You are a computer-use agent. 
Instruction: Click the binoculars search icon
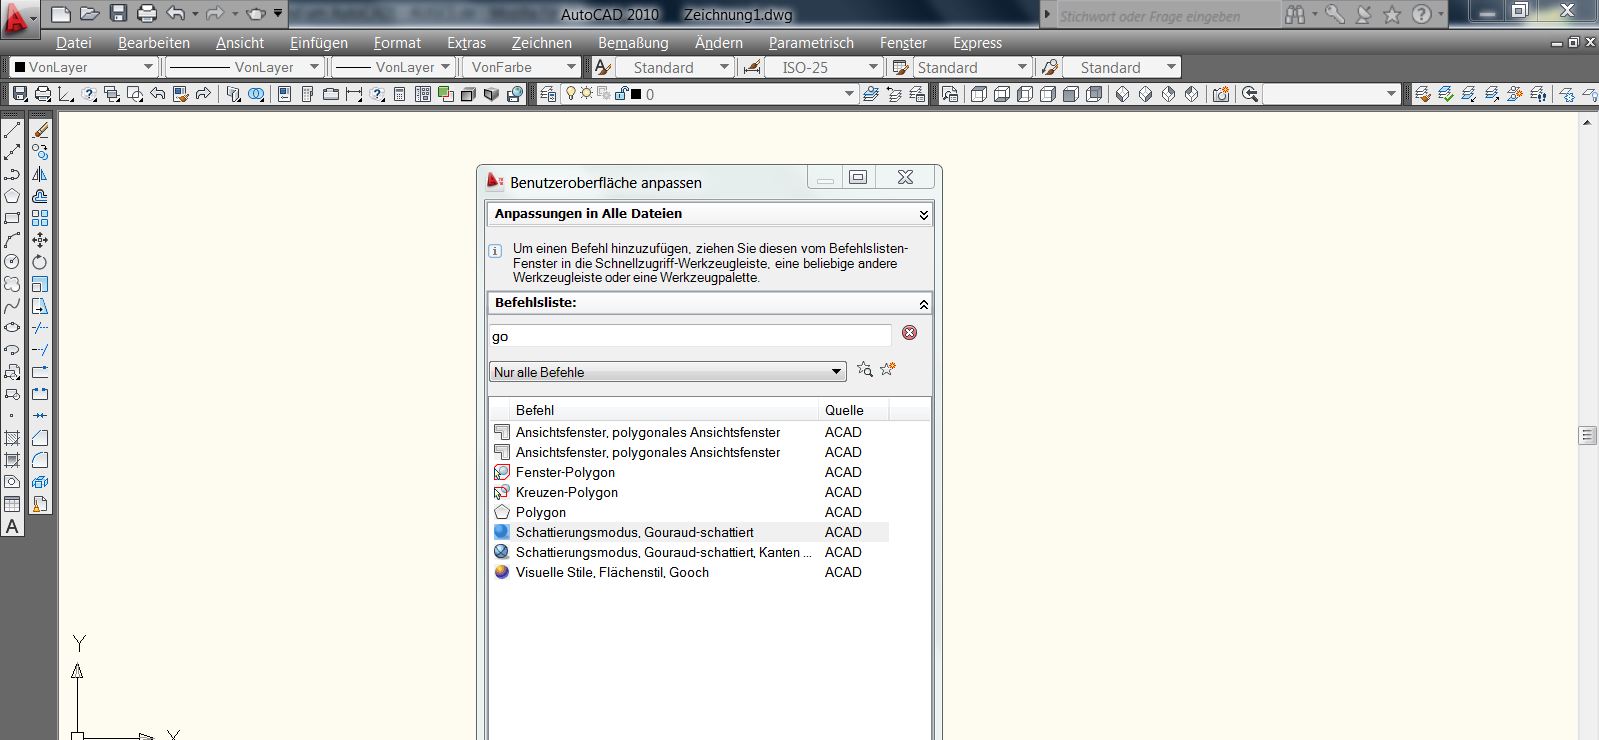1295,15
